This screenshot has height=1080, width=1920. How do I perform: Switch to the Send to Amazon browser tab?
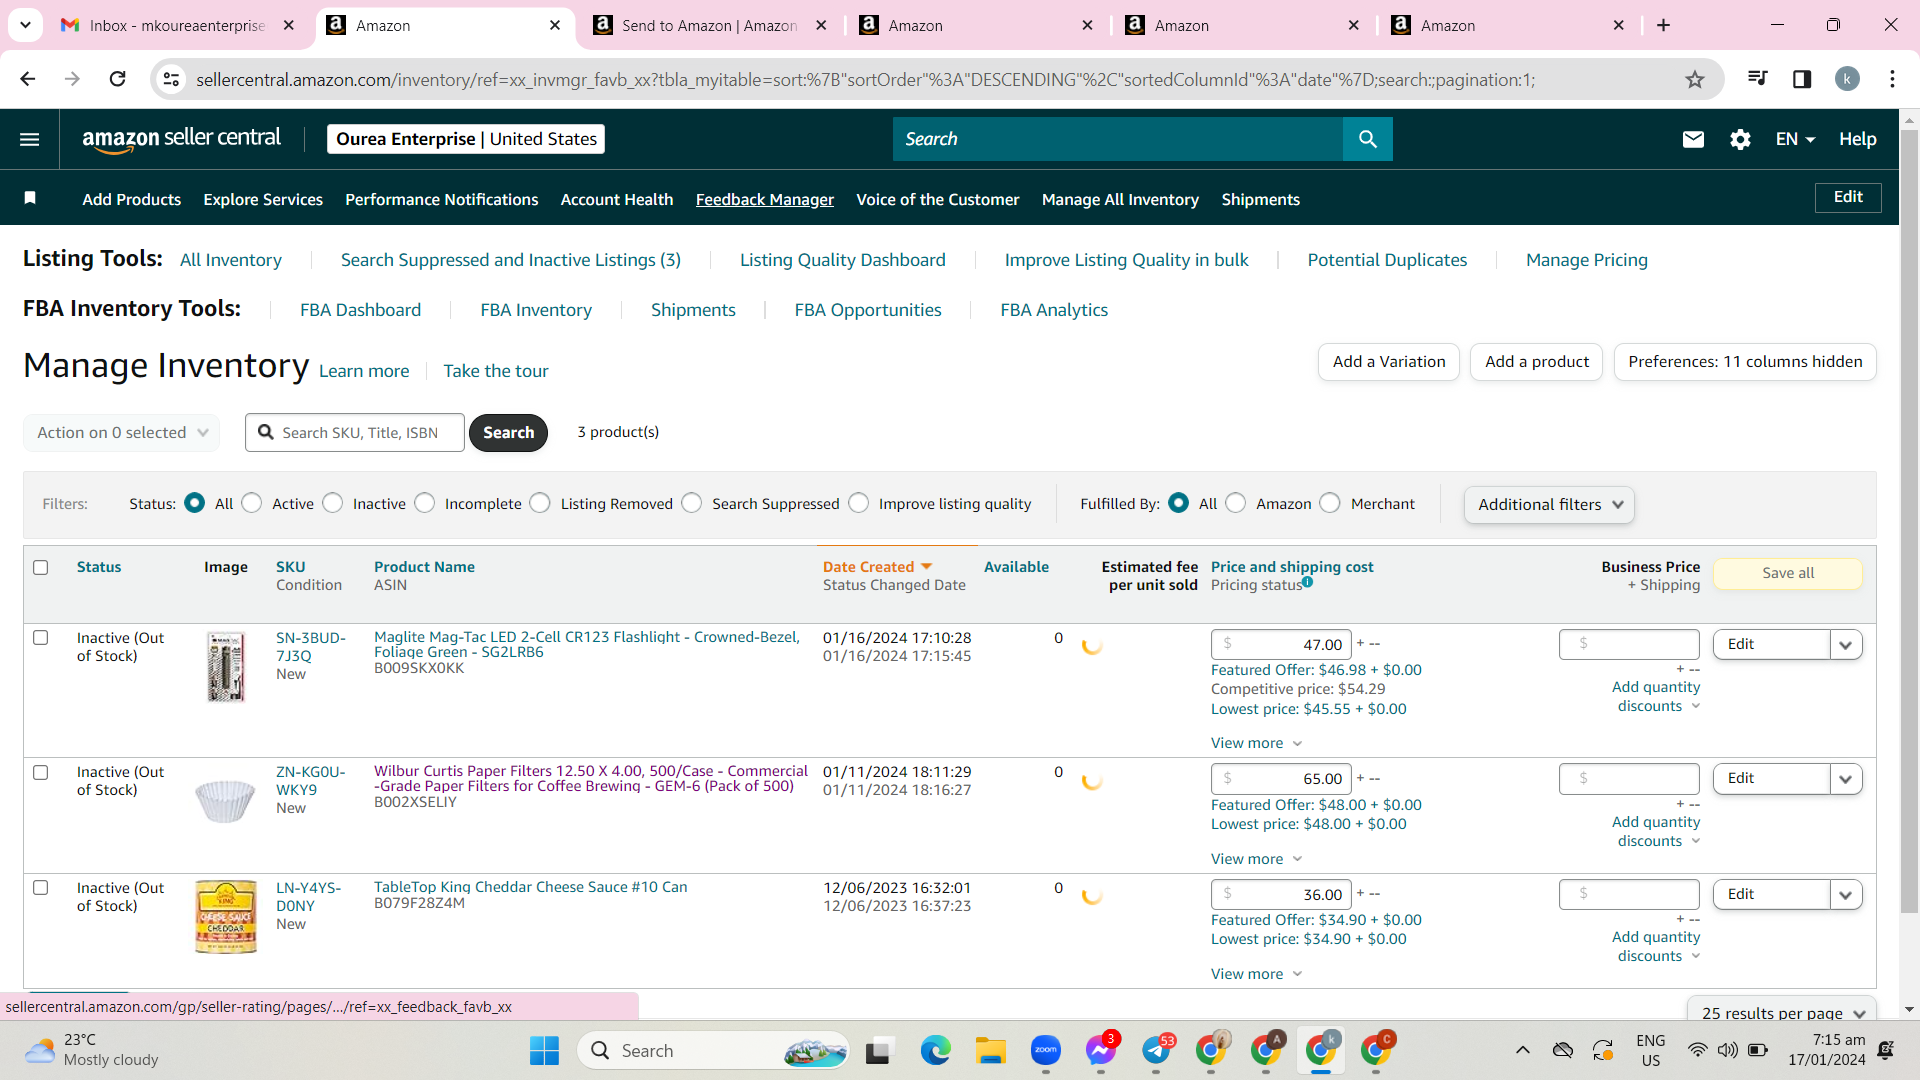pyautogui.click(x=710, y=25)
